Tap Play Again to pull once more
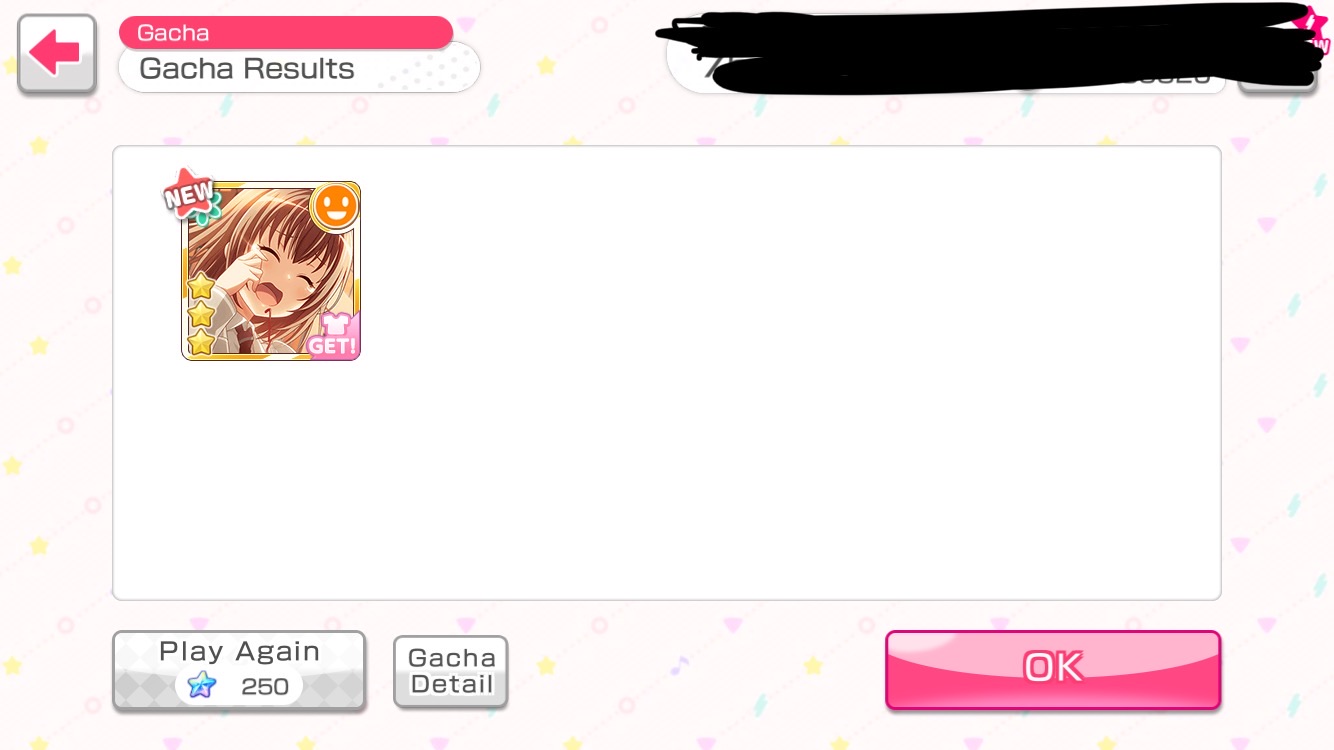Image resolution: width=1334 pixels, height=750 pixels. click(239, 670)
